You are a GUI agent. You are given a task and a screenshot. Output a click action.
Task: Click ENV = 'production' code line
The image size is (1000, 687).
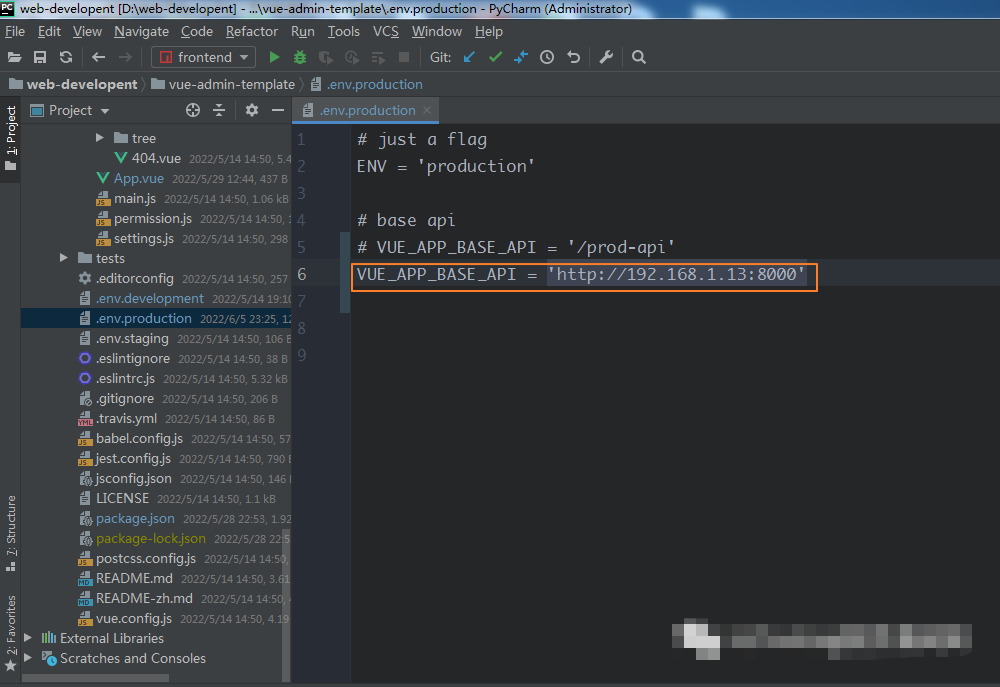[x=445, y=166]
